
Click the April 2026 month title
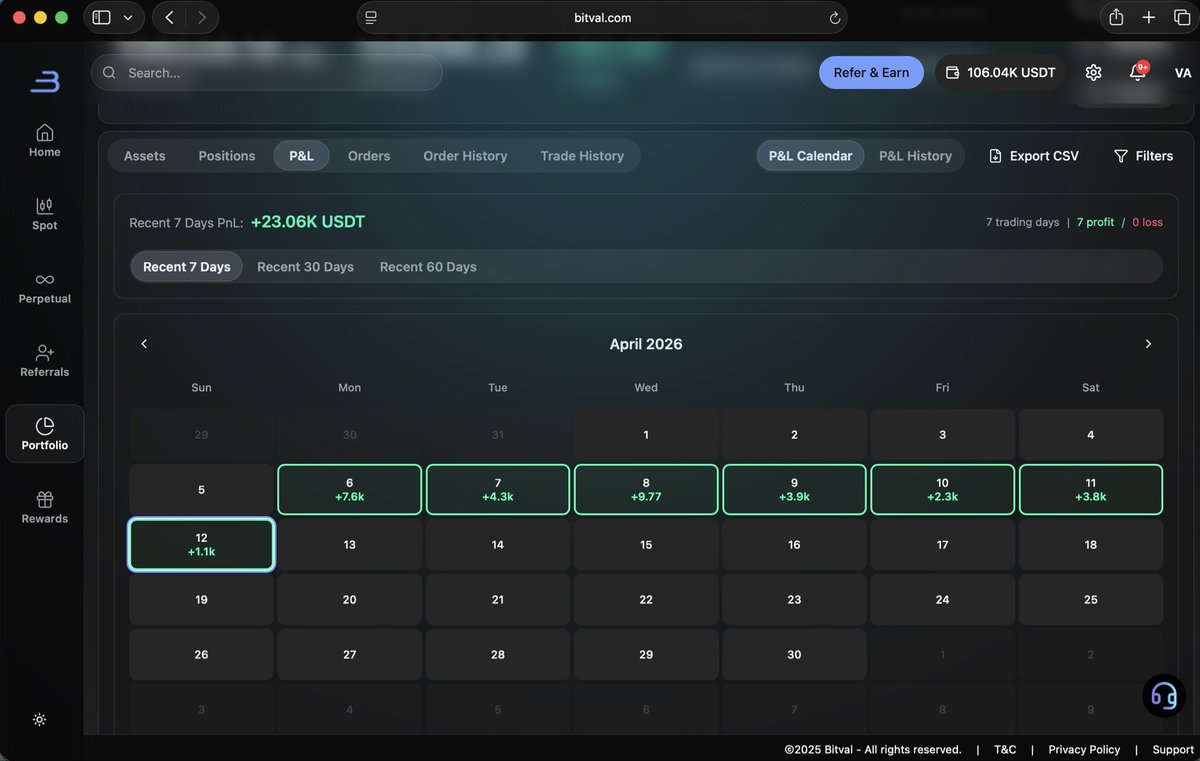pyautogui.click(x=646, y=344)
